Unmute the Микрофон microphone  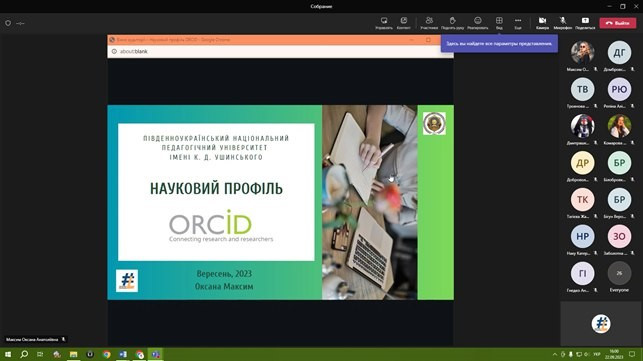tap(563, 23)
